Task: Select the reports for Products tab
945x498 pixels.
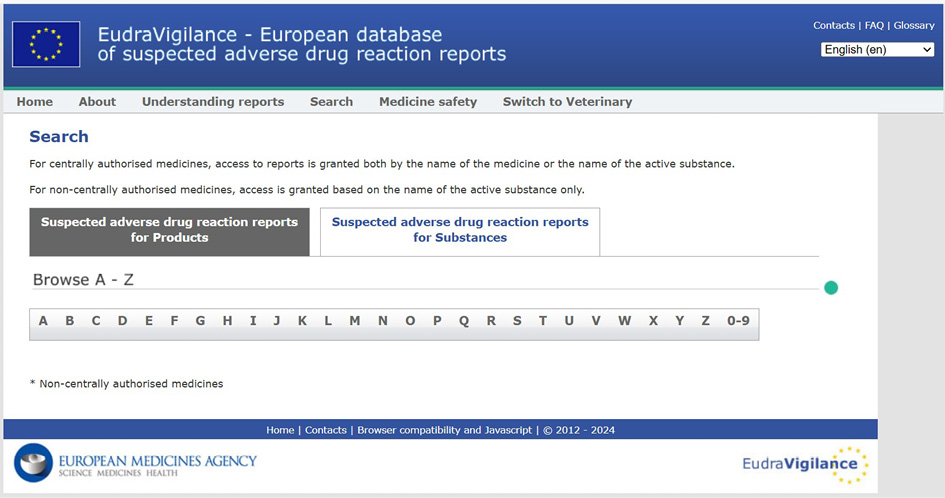Action: 169,232
